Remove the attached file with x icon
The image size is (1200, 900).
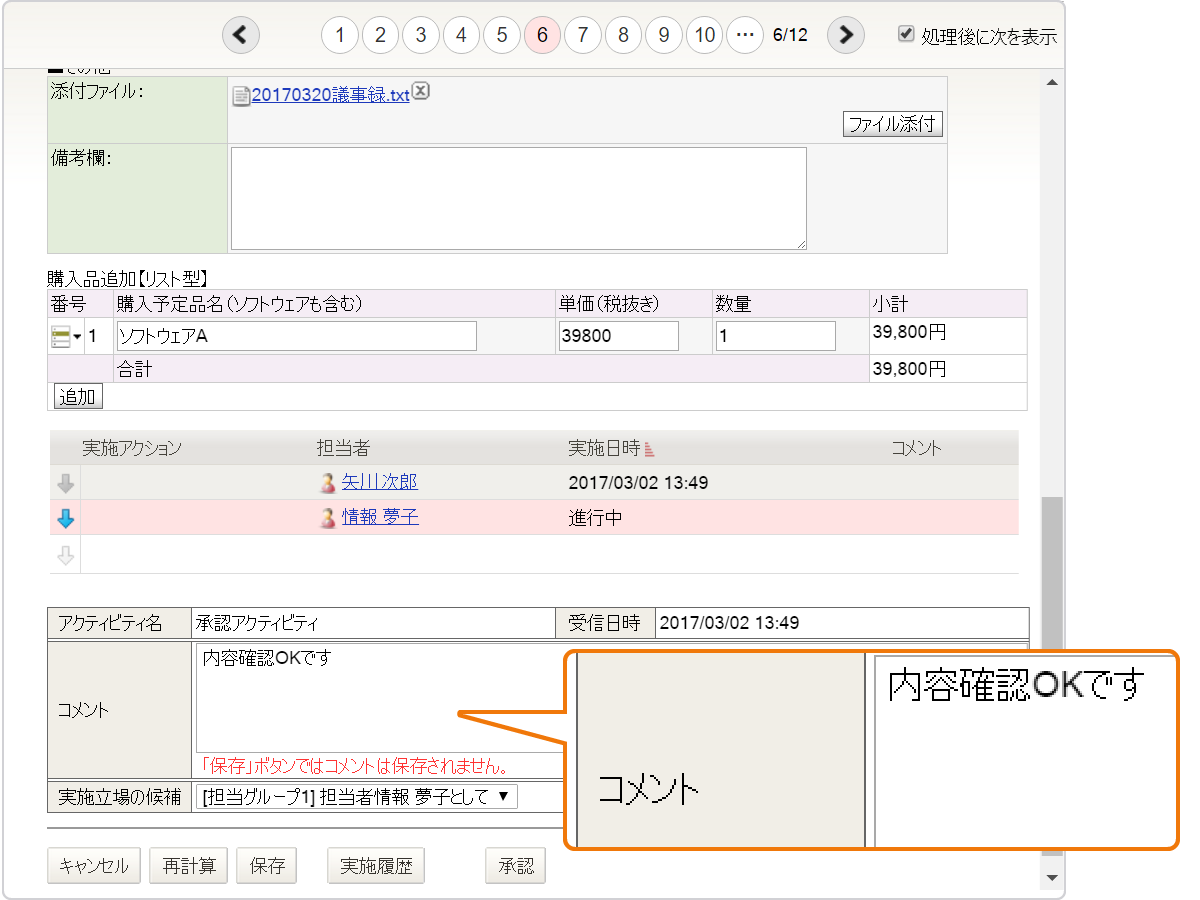pos(421,91)
